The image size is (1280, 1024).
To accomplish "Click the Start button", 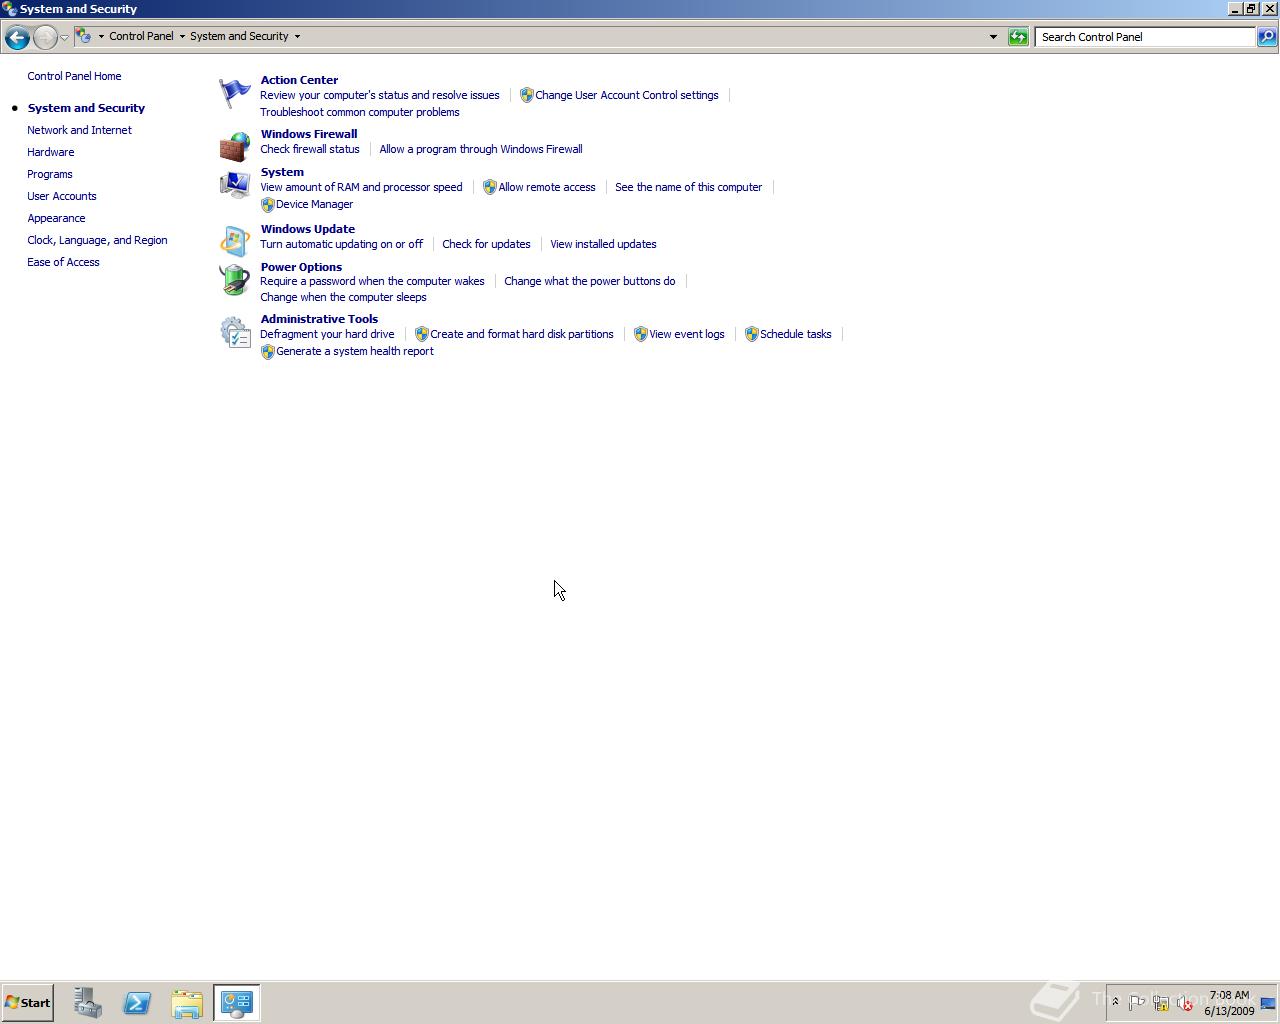I will click(27, 1003).
